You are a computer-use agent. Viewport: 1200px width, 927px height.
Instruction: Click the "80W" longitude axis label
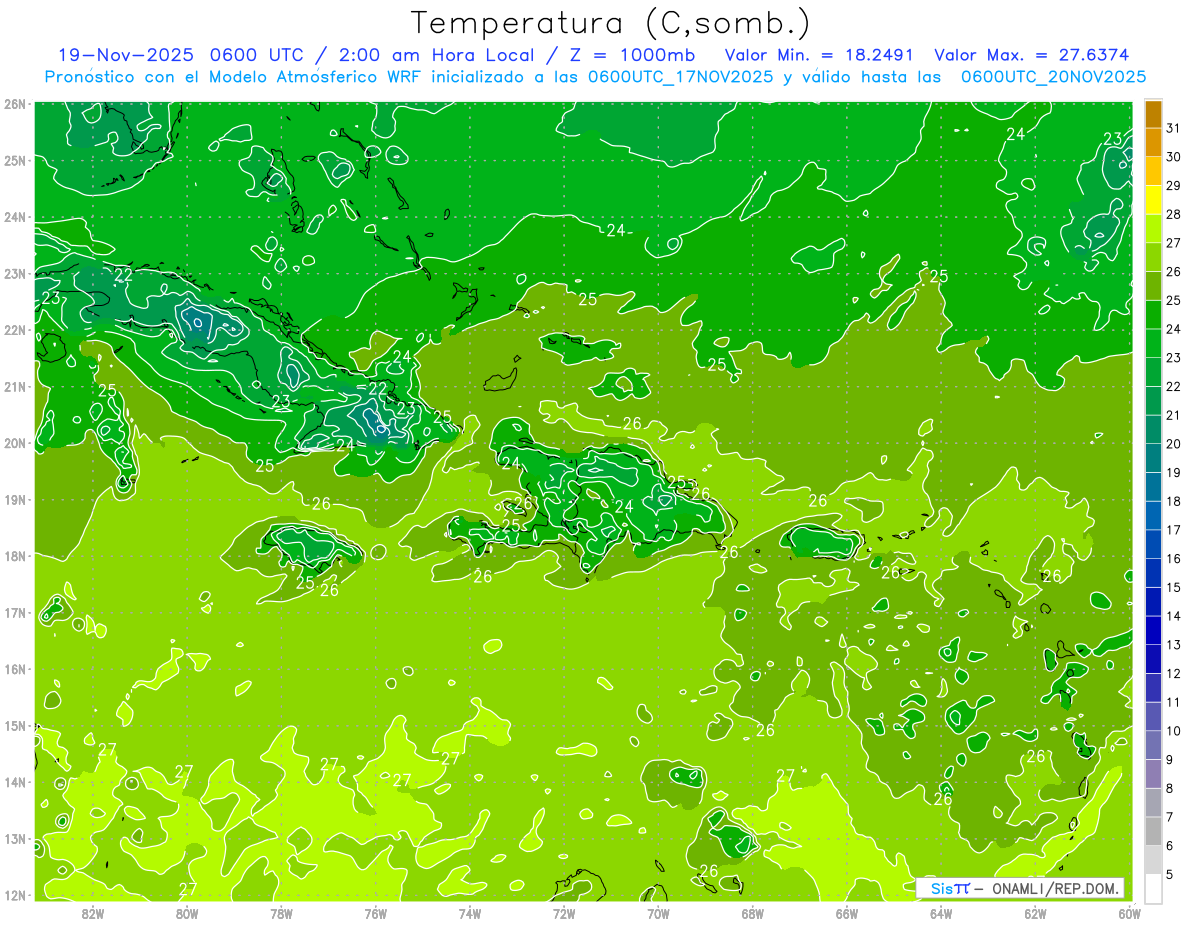coord(187,913)
